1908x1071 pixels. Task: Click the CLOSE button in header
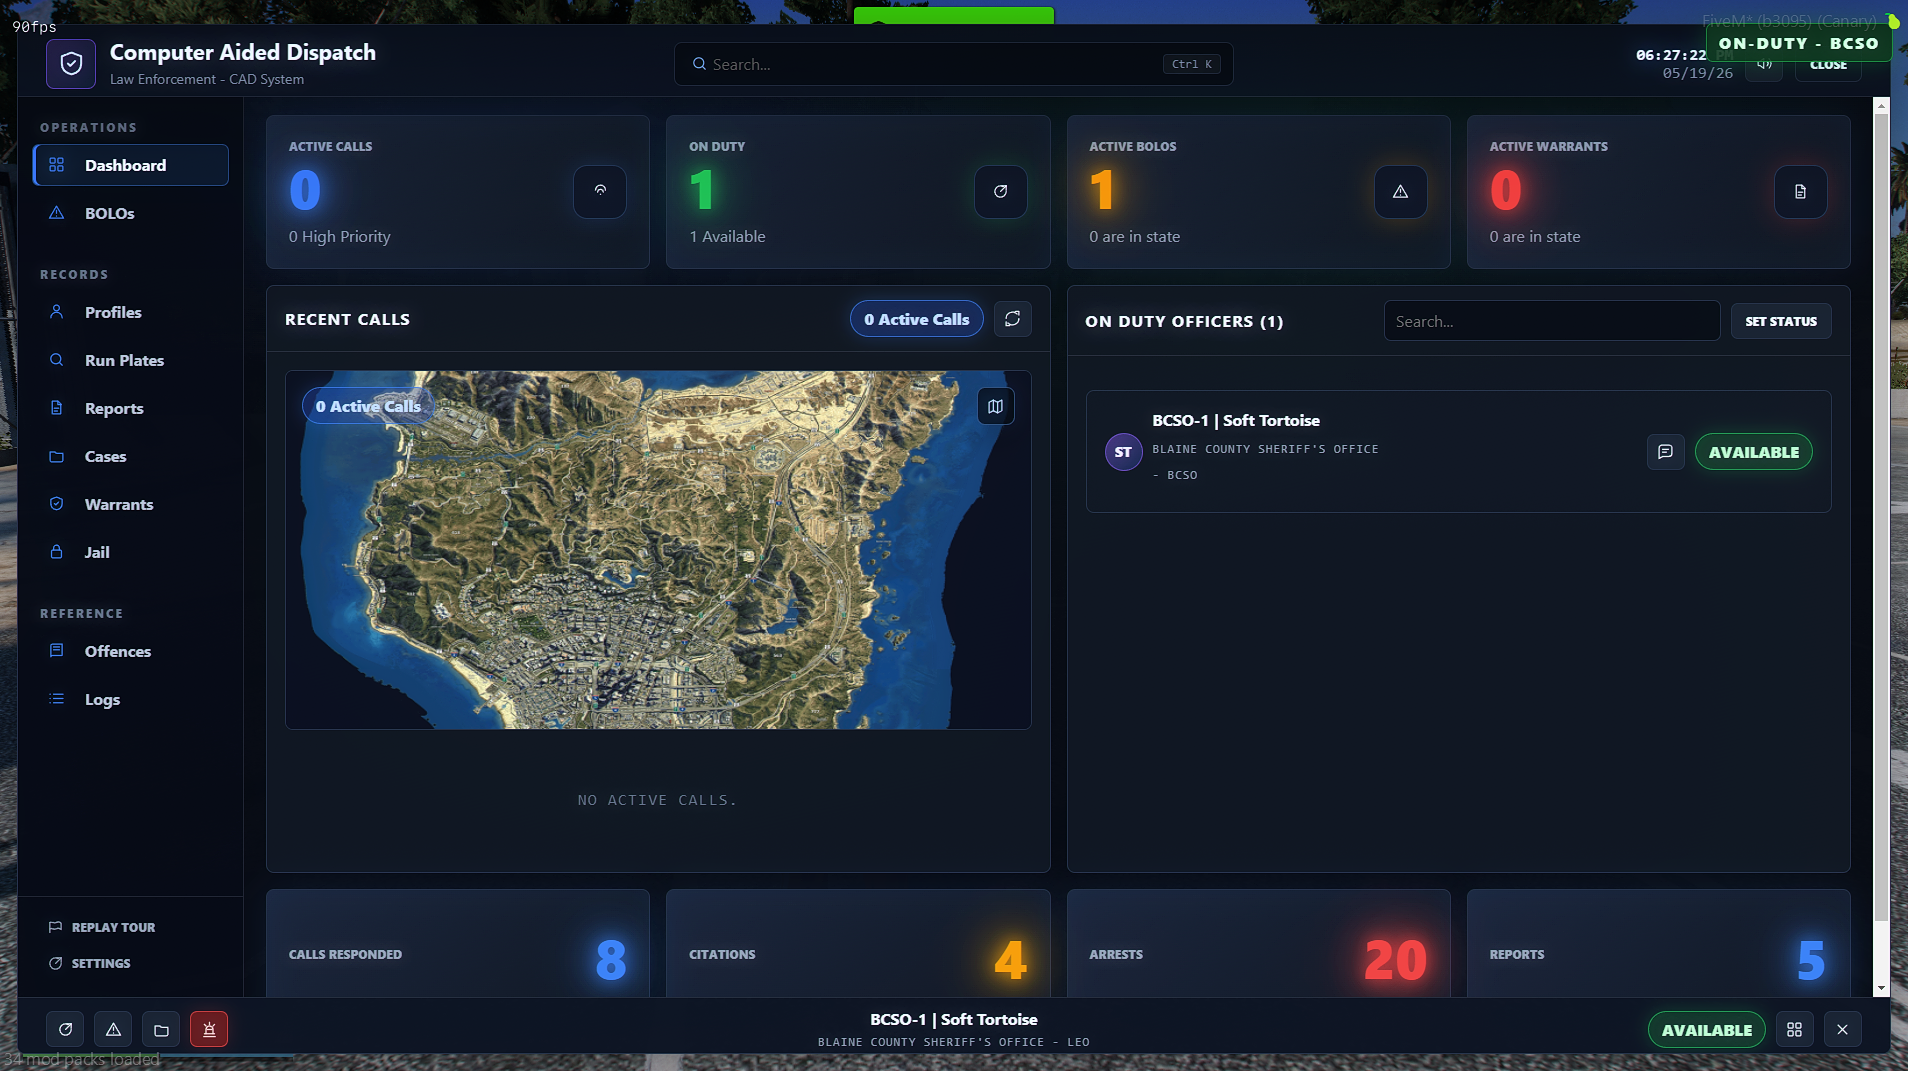coord(1828,65)
